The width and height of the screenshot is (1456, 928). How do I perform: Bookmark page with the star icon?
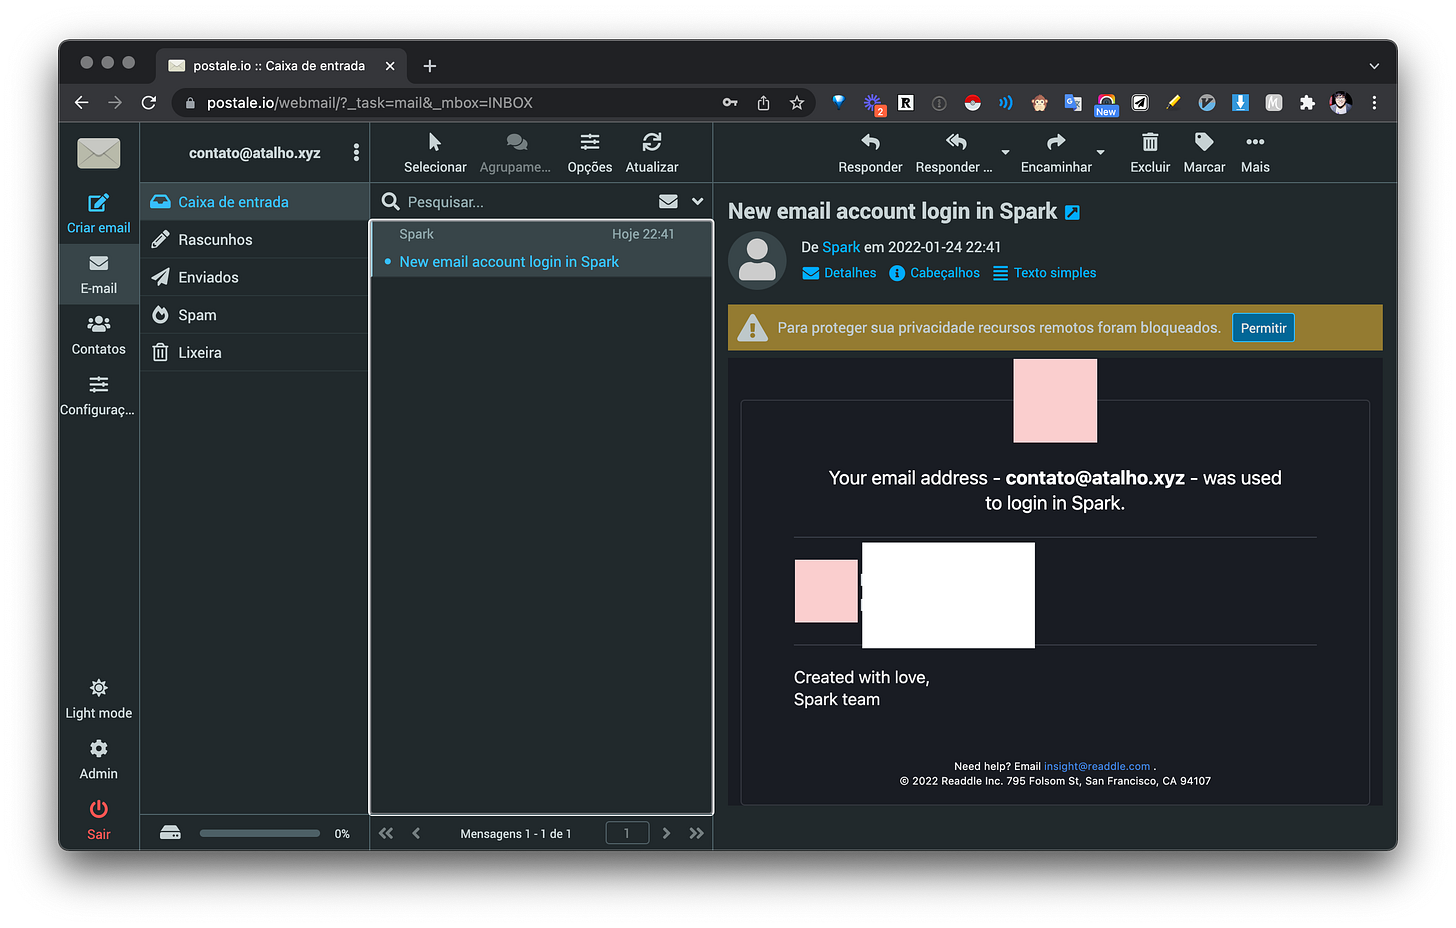point(797,102)
